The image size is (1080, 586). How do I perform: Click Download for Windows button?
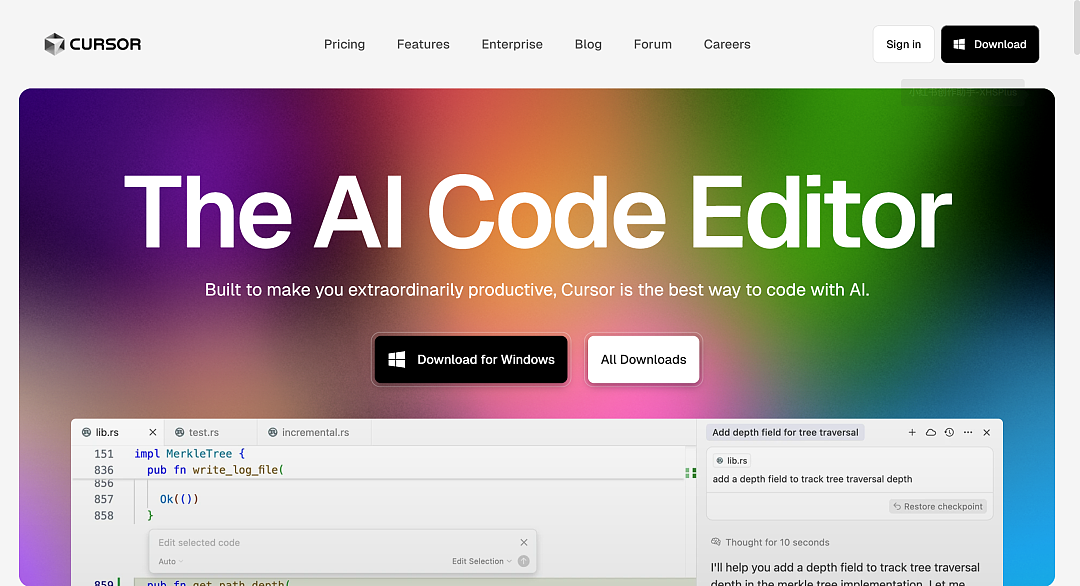[471, 359]
